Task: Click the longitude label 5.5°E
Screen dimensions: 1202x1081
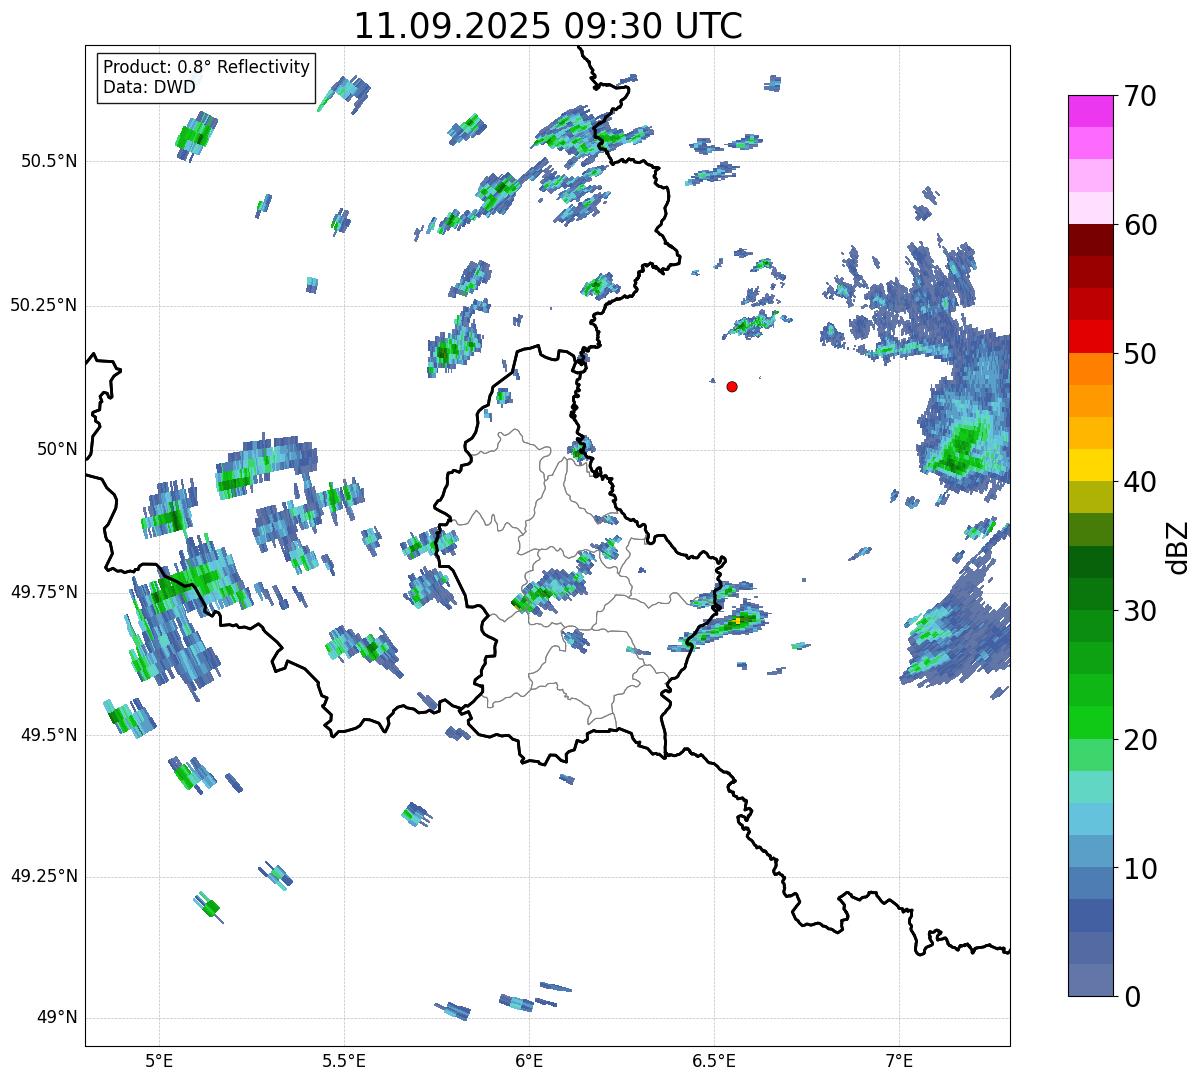Action: point(344,1060)
